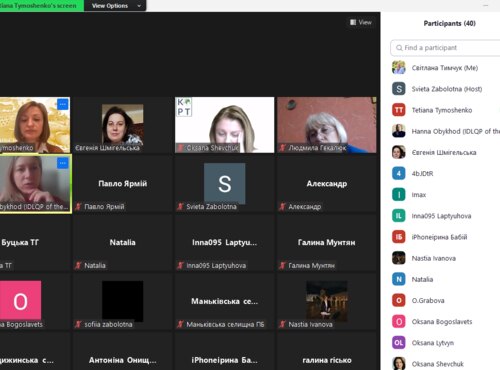Click muted mic icon on Svieta Zabolotna tile
The image size is (500, 370).
180,207
